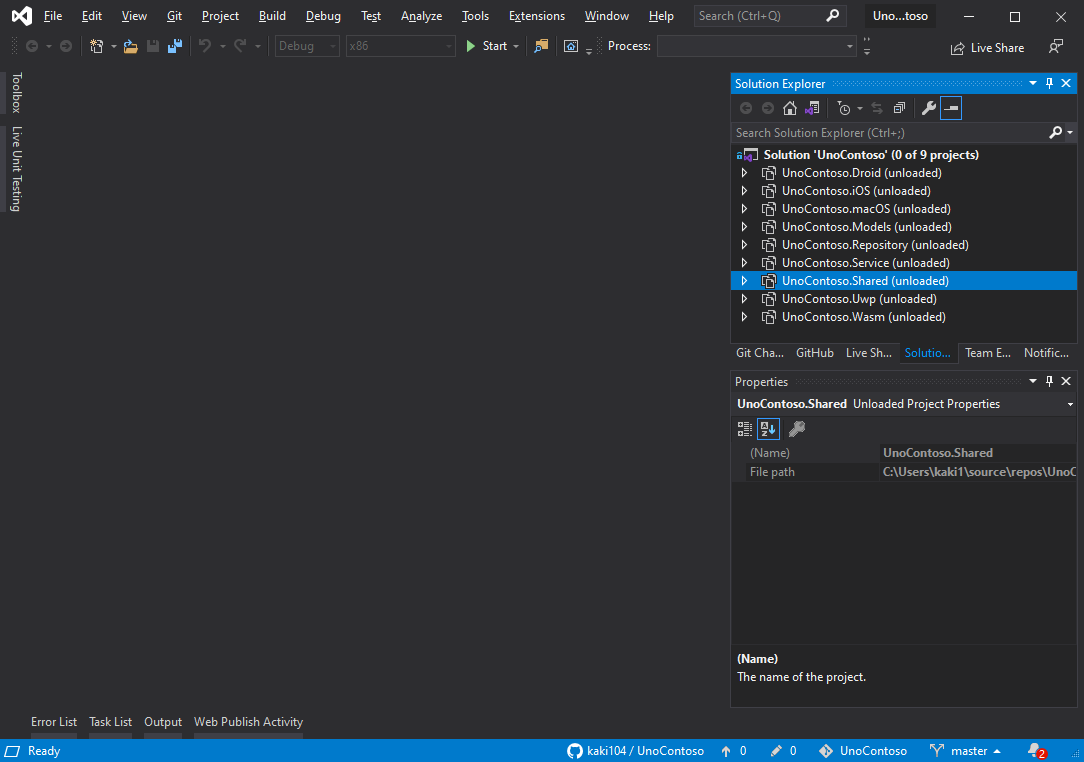
Task: Pin the Solution Explorer with Auto Hide icon
Action: tap(1049, 83)
